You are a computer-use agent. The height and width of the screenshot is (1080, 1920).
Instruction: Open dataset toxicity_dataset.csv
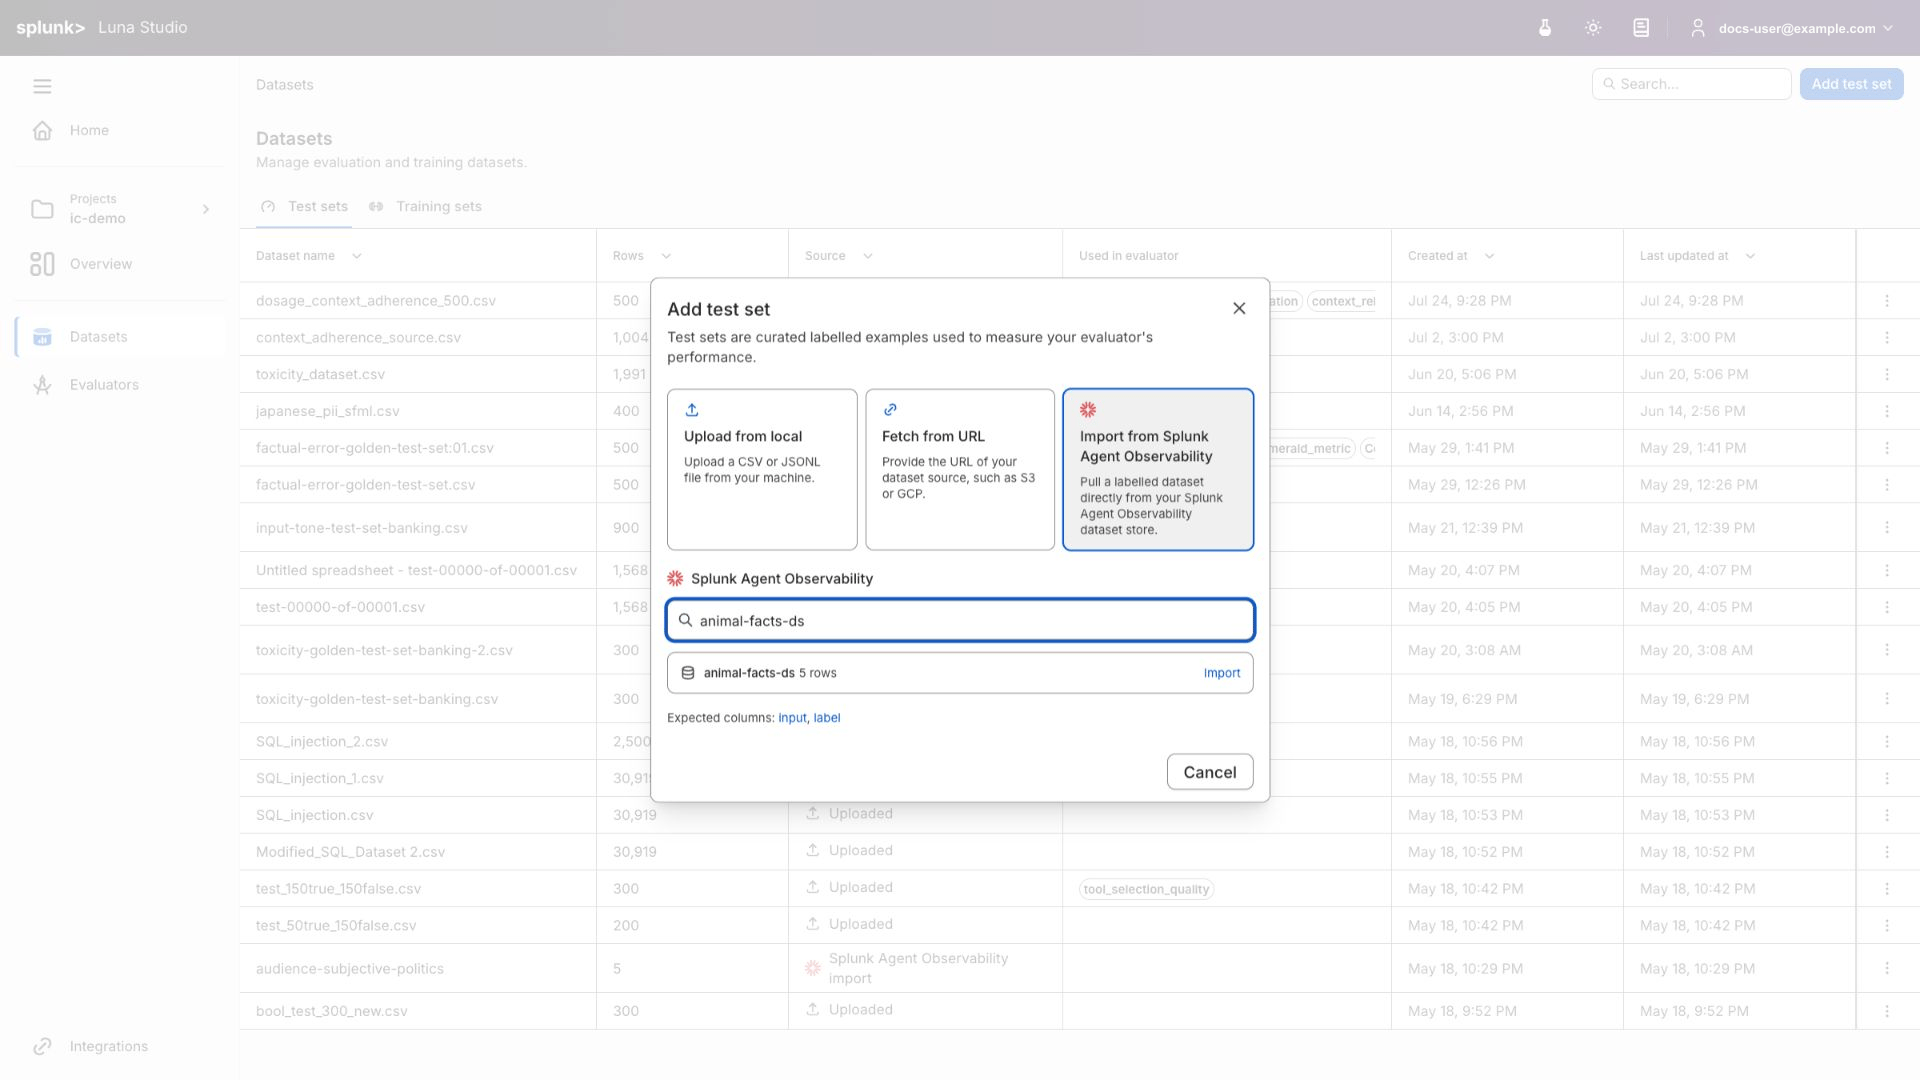coord(320,374)
